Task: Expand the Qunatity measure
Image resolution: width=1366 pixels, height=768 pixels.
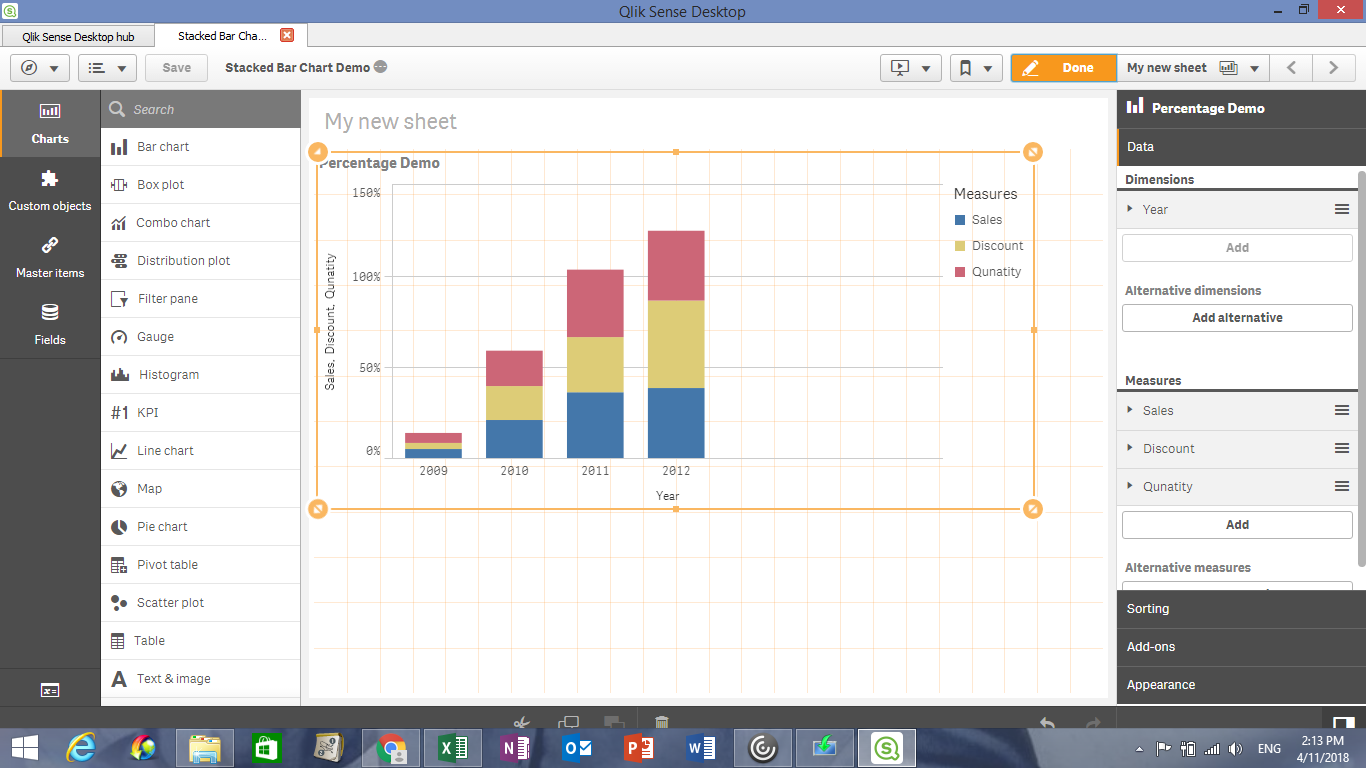Action: pyautogui.click(x=1130, y=486)
